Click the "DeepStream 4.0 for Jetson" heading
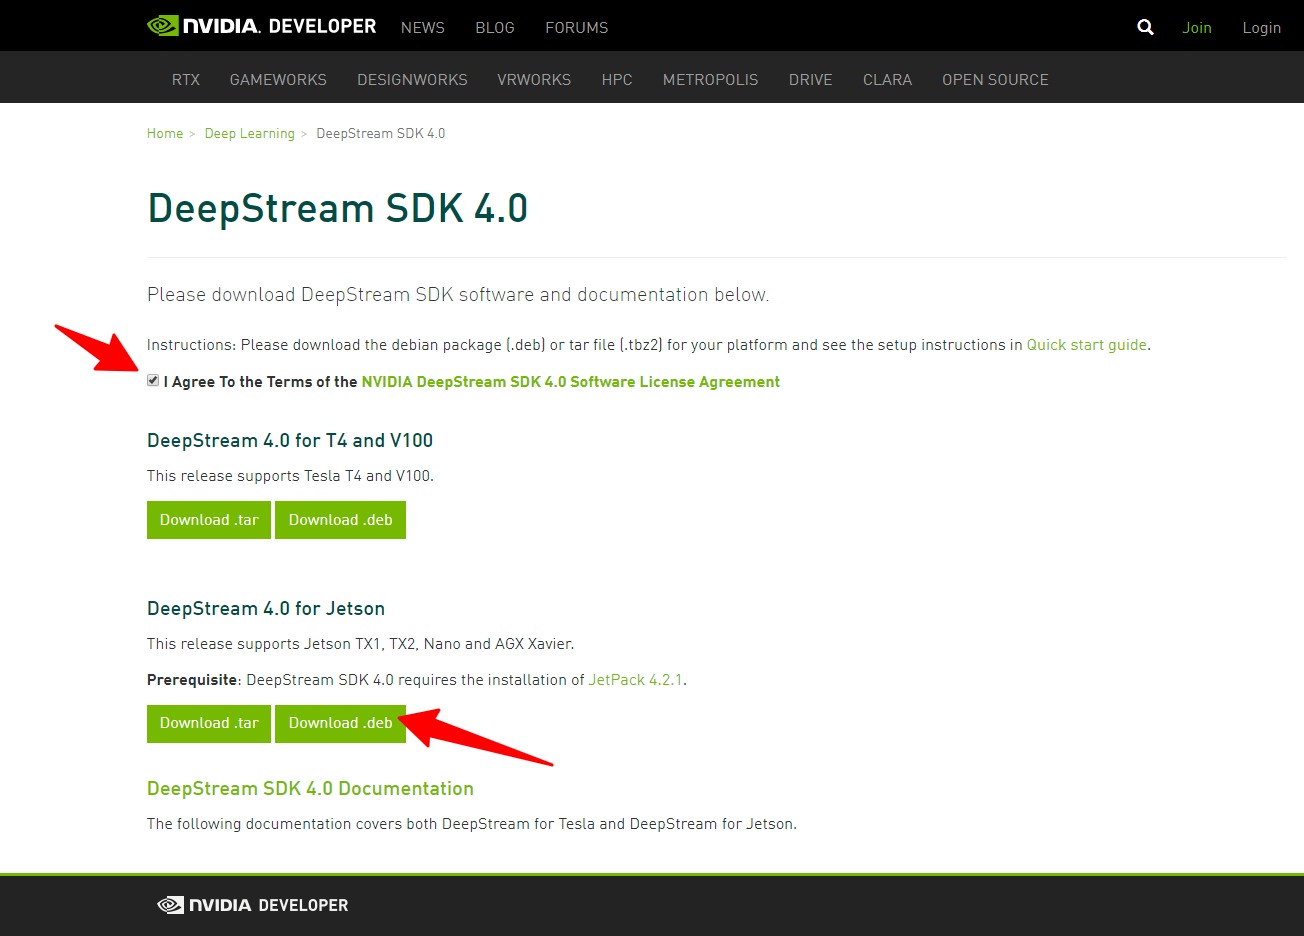Viewport: 1304px width, 936px height. (266, 609)
